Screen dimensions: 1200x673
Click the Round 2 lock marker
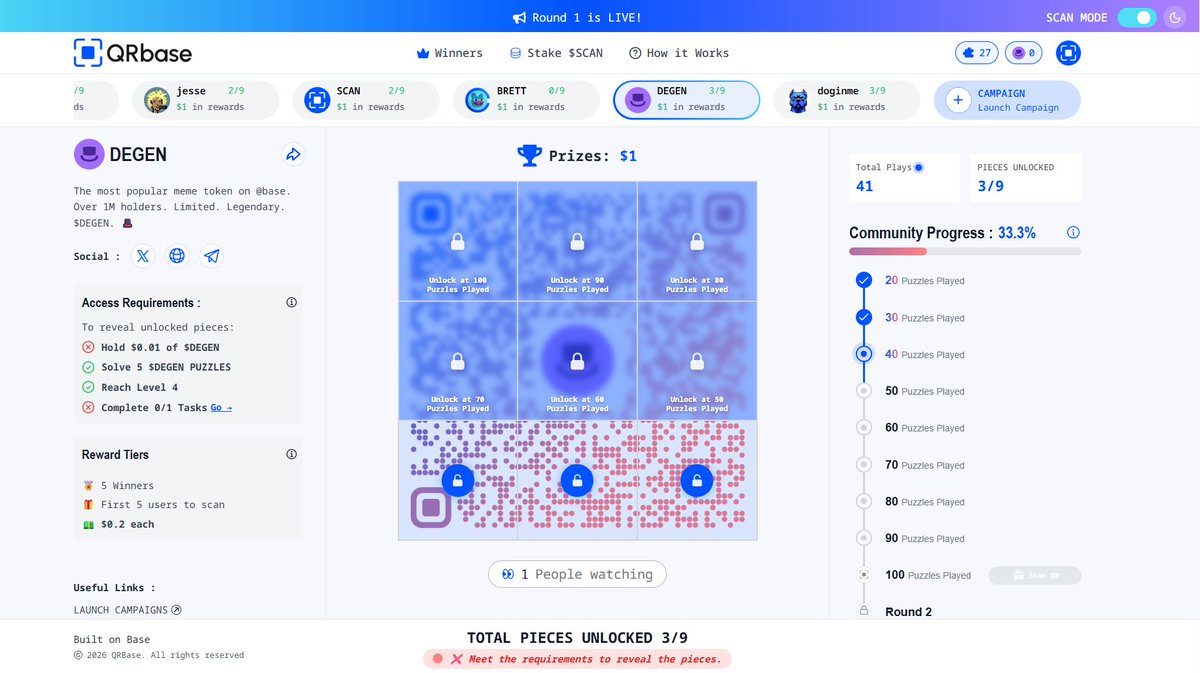click(864, 611)
